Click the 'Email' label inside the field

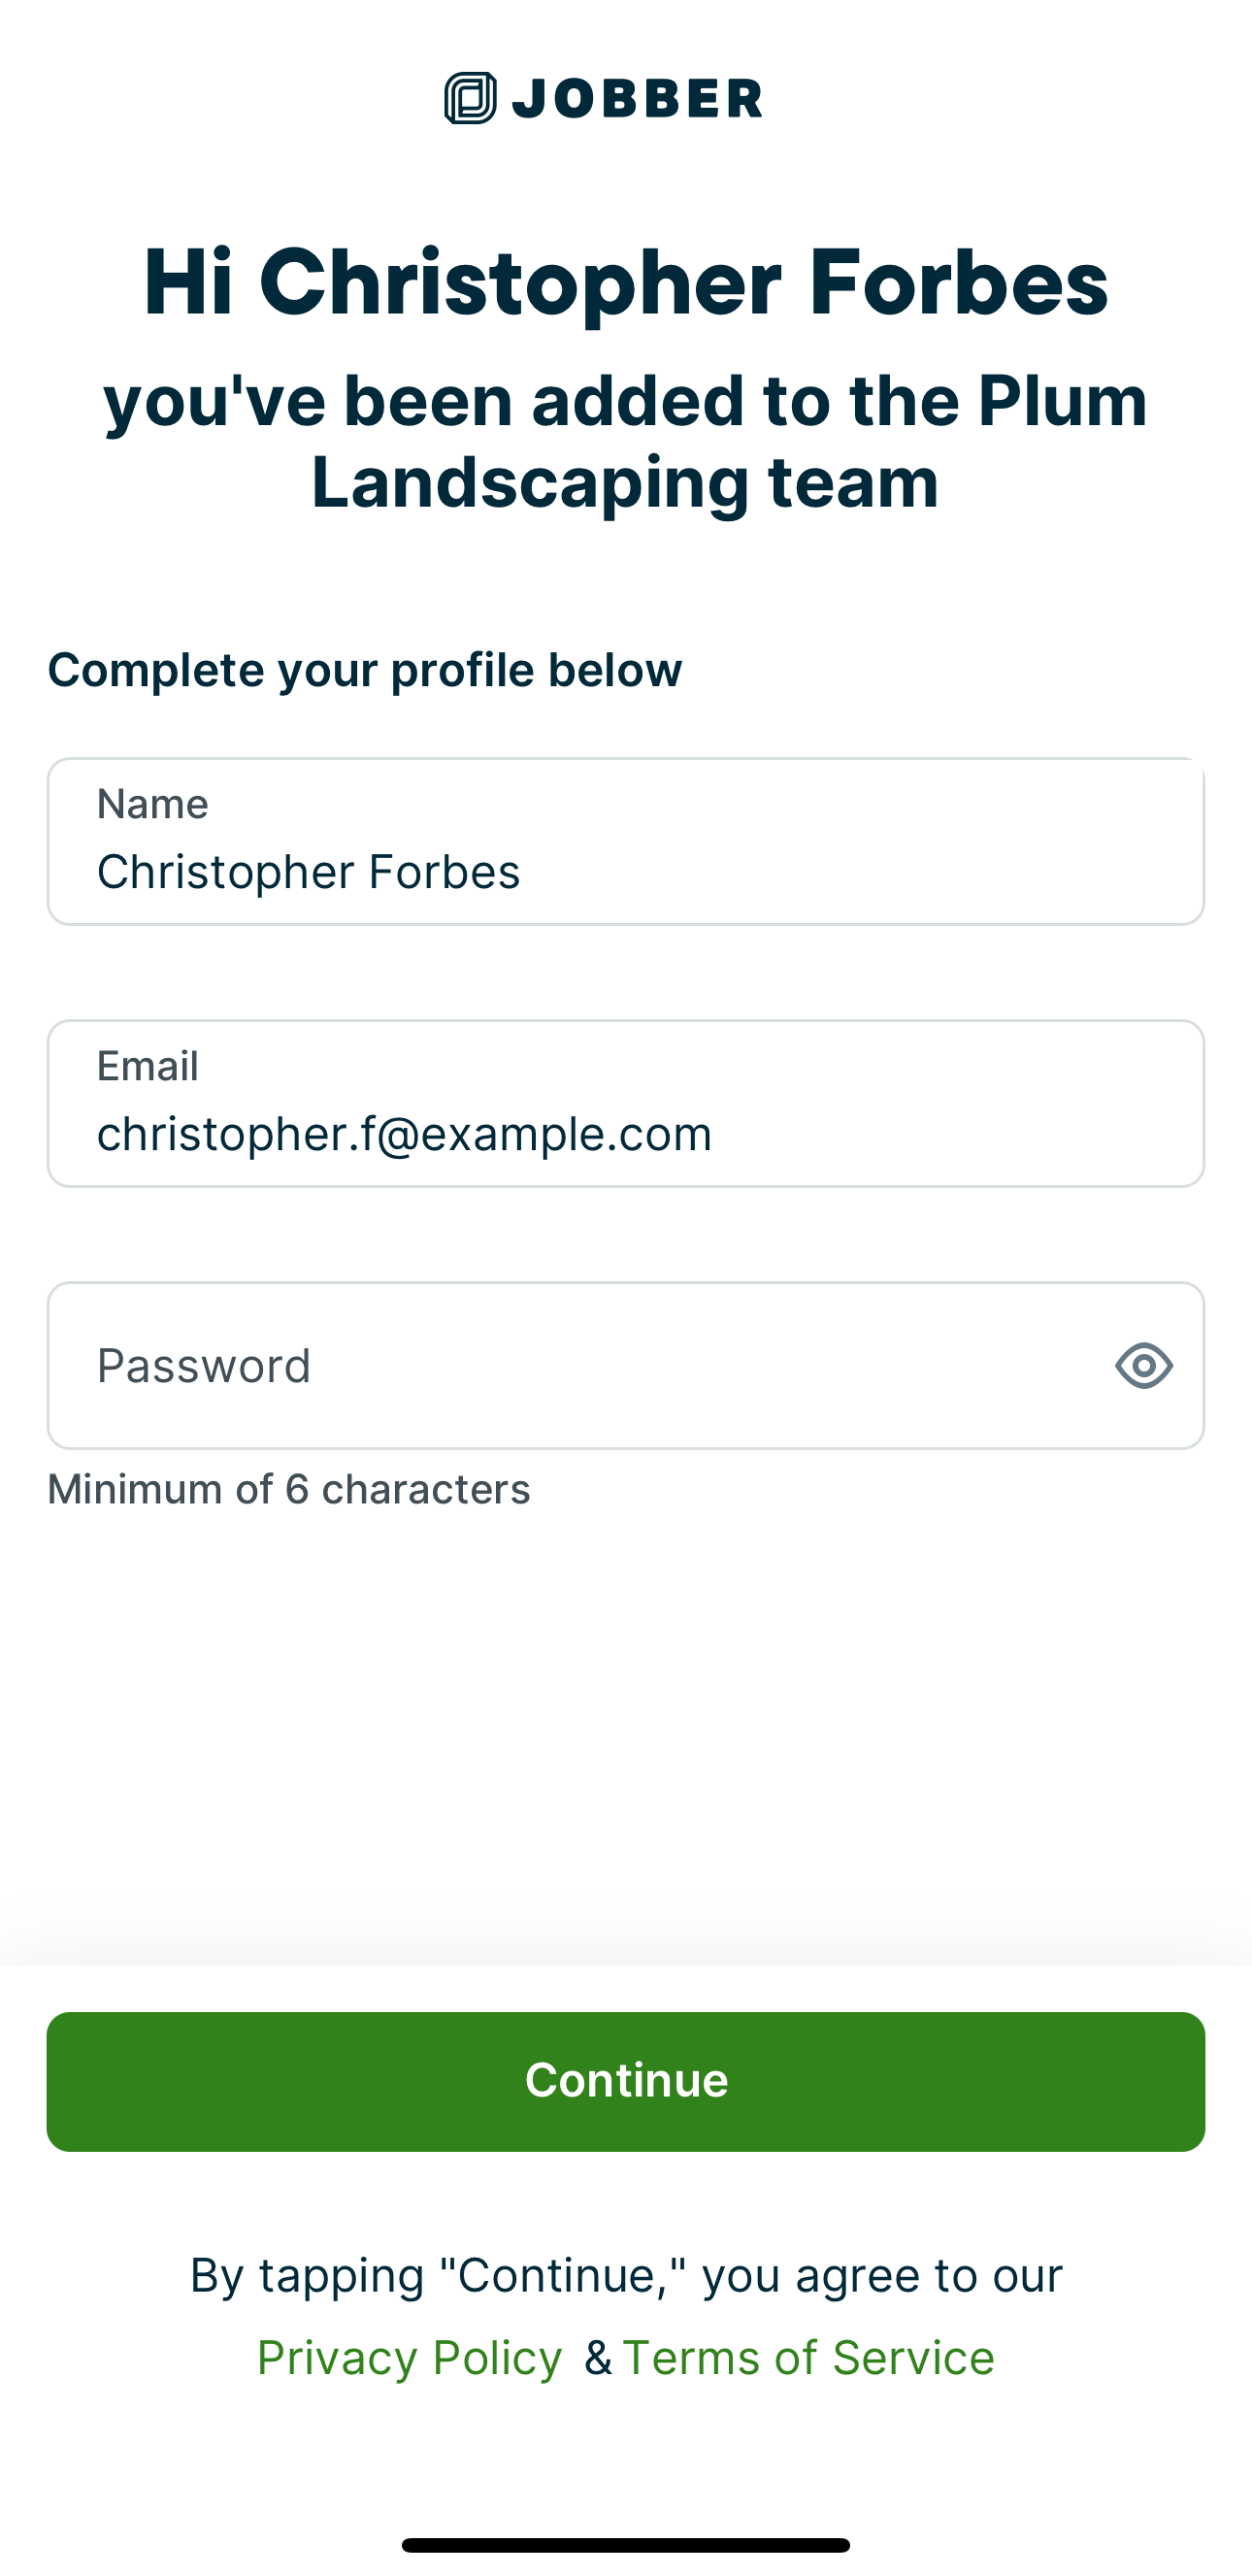pos(148,1066)
